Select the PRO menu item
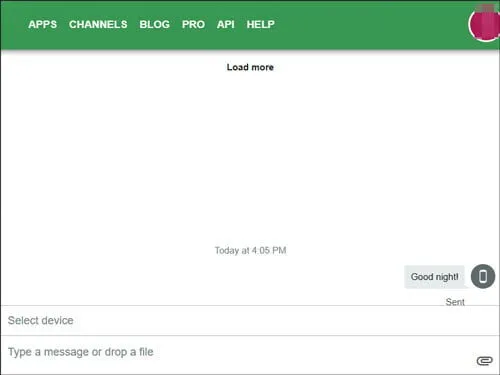The width and height of the screenshot is (500, 375). (193, 24)
